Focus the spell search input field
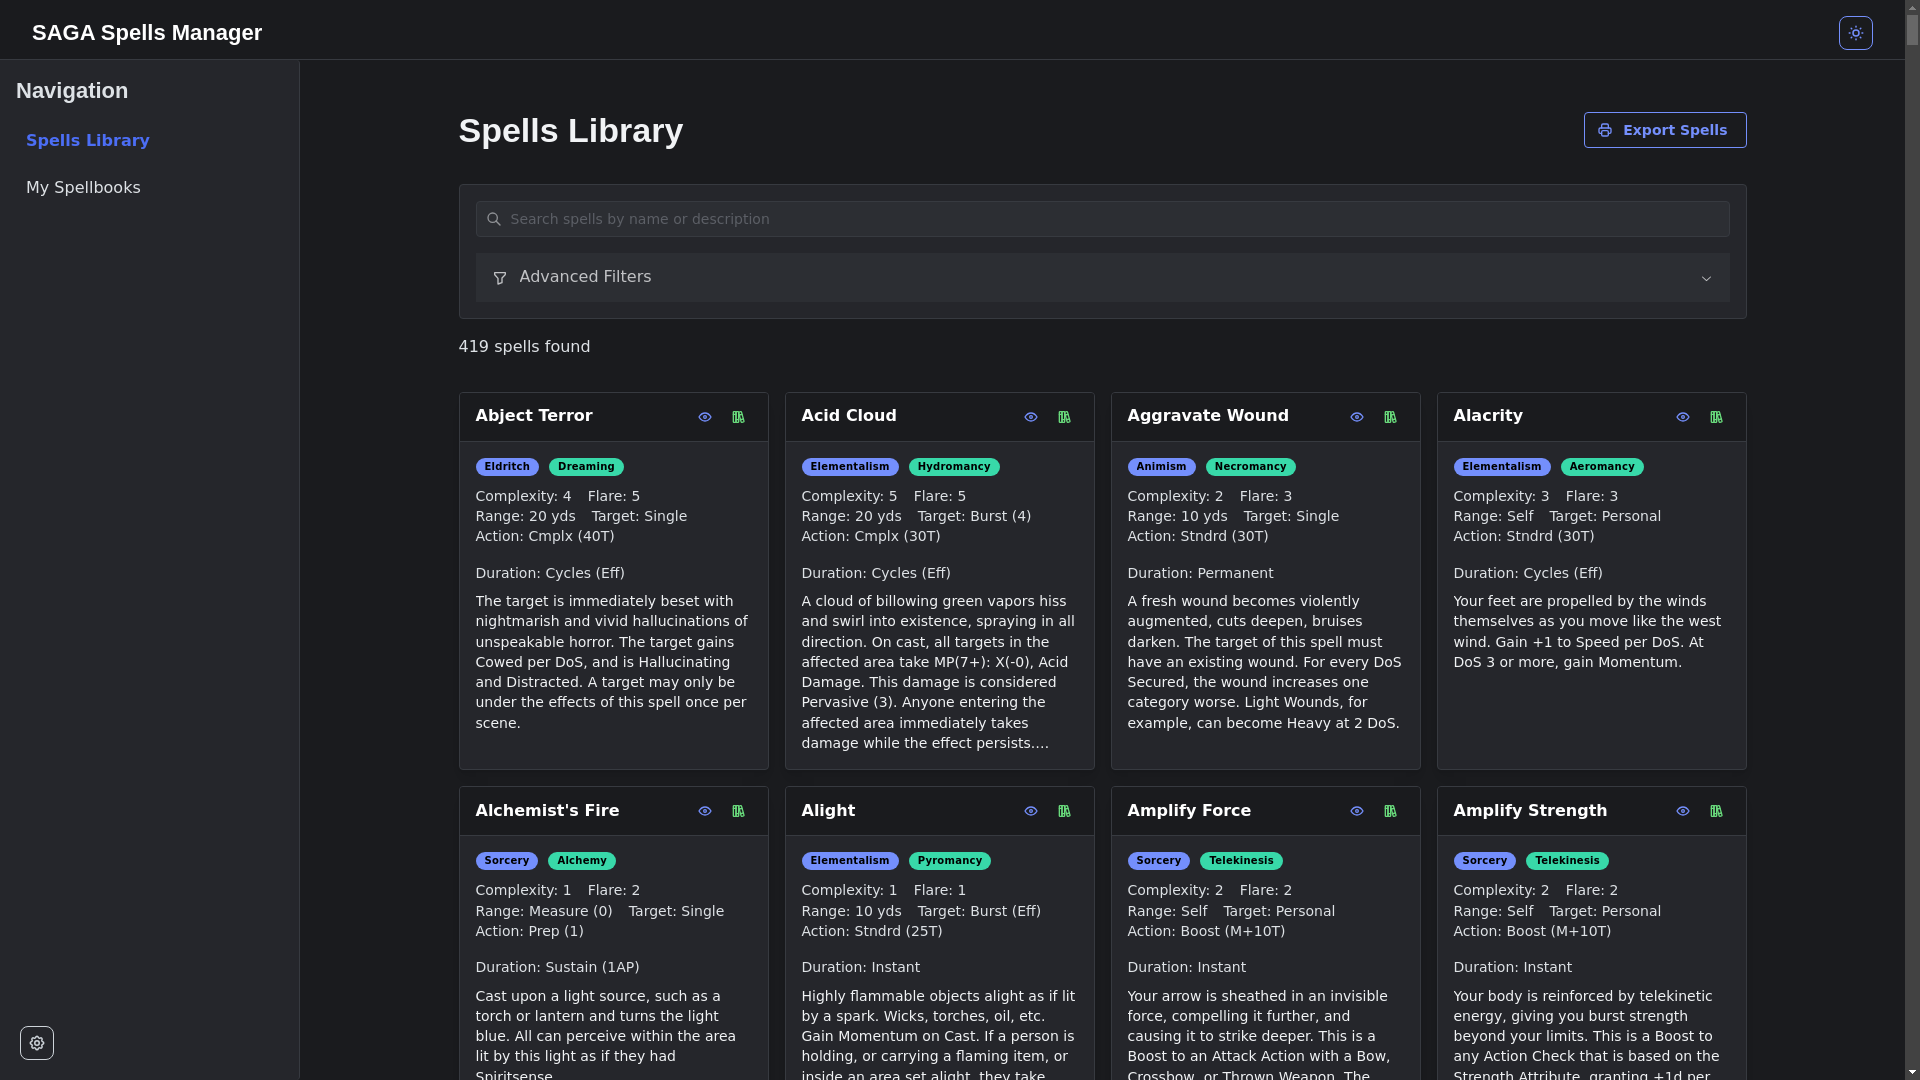 1102,219
